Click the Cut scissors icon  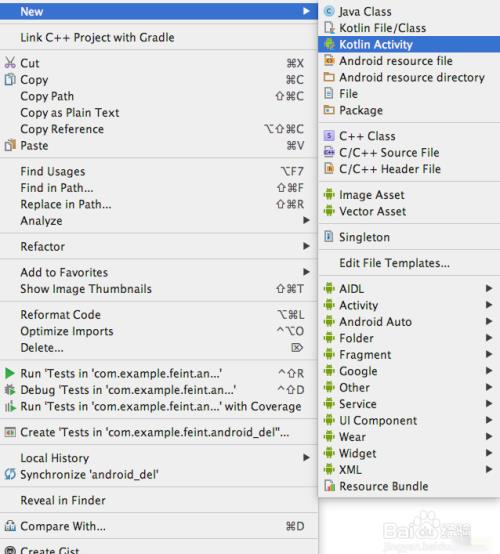[x=10, y=63]
